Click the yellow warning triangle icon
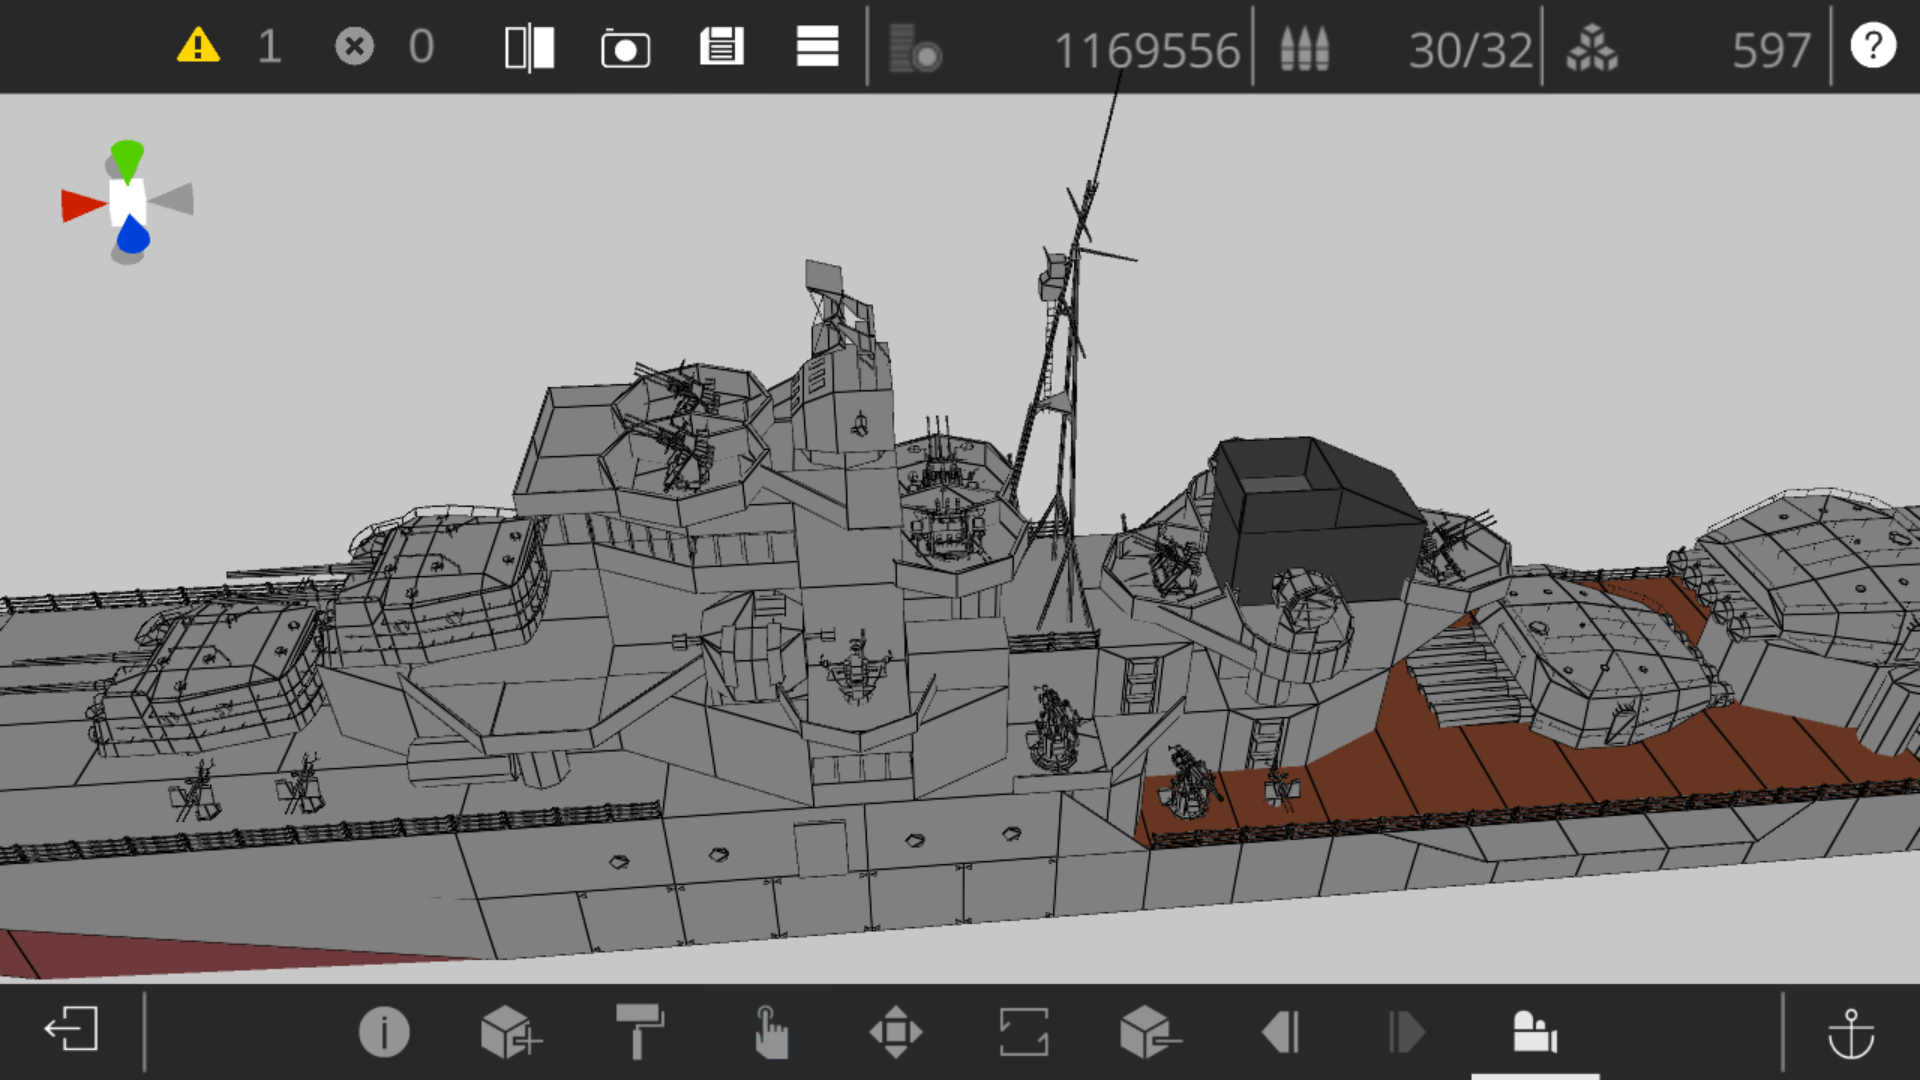Viewport: 1920px width, 1080px height. (x=198, y=46)
